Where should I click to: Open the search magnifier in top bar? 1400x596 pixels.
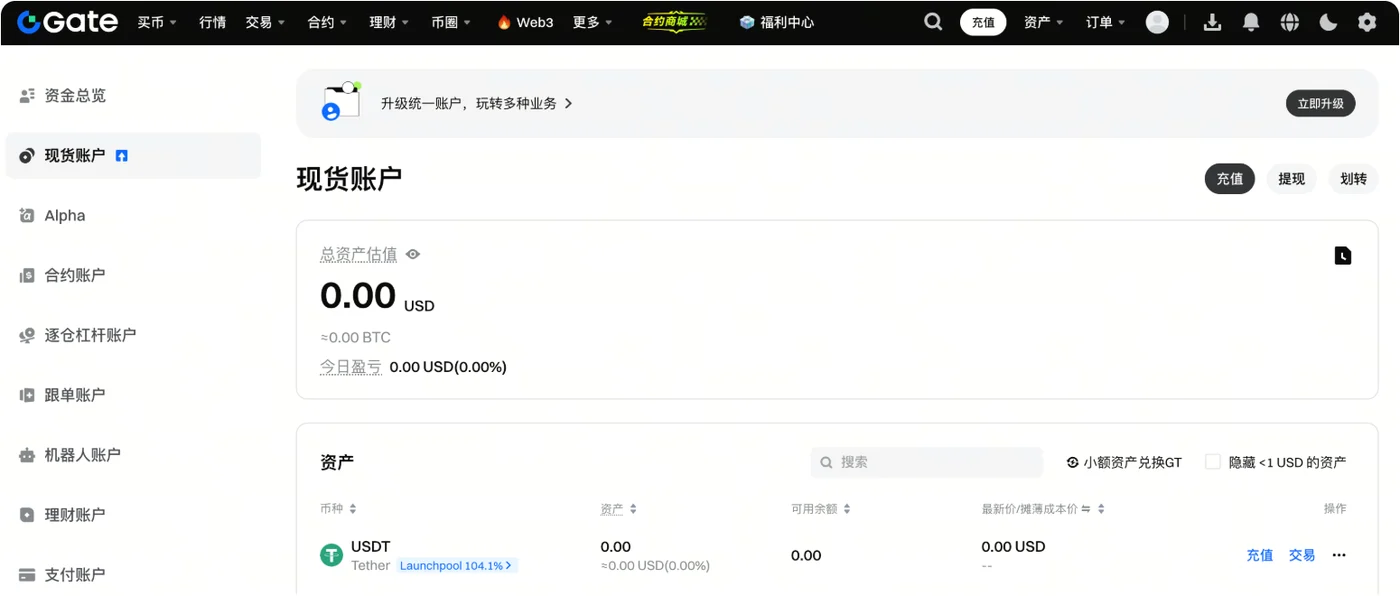coord(933,22)
